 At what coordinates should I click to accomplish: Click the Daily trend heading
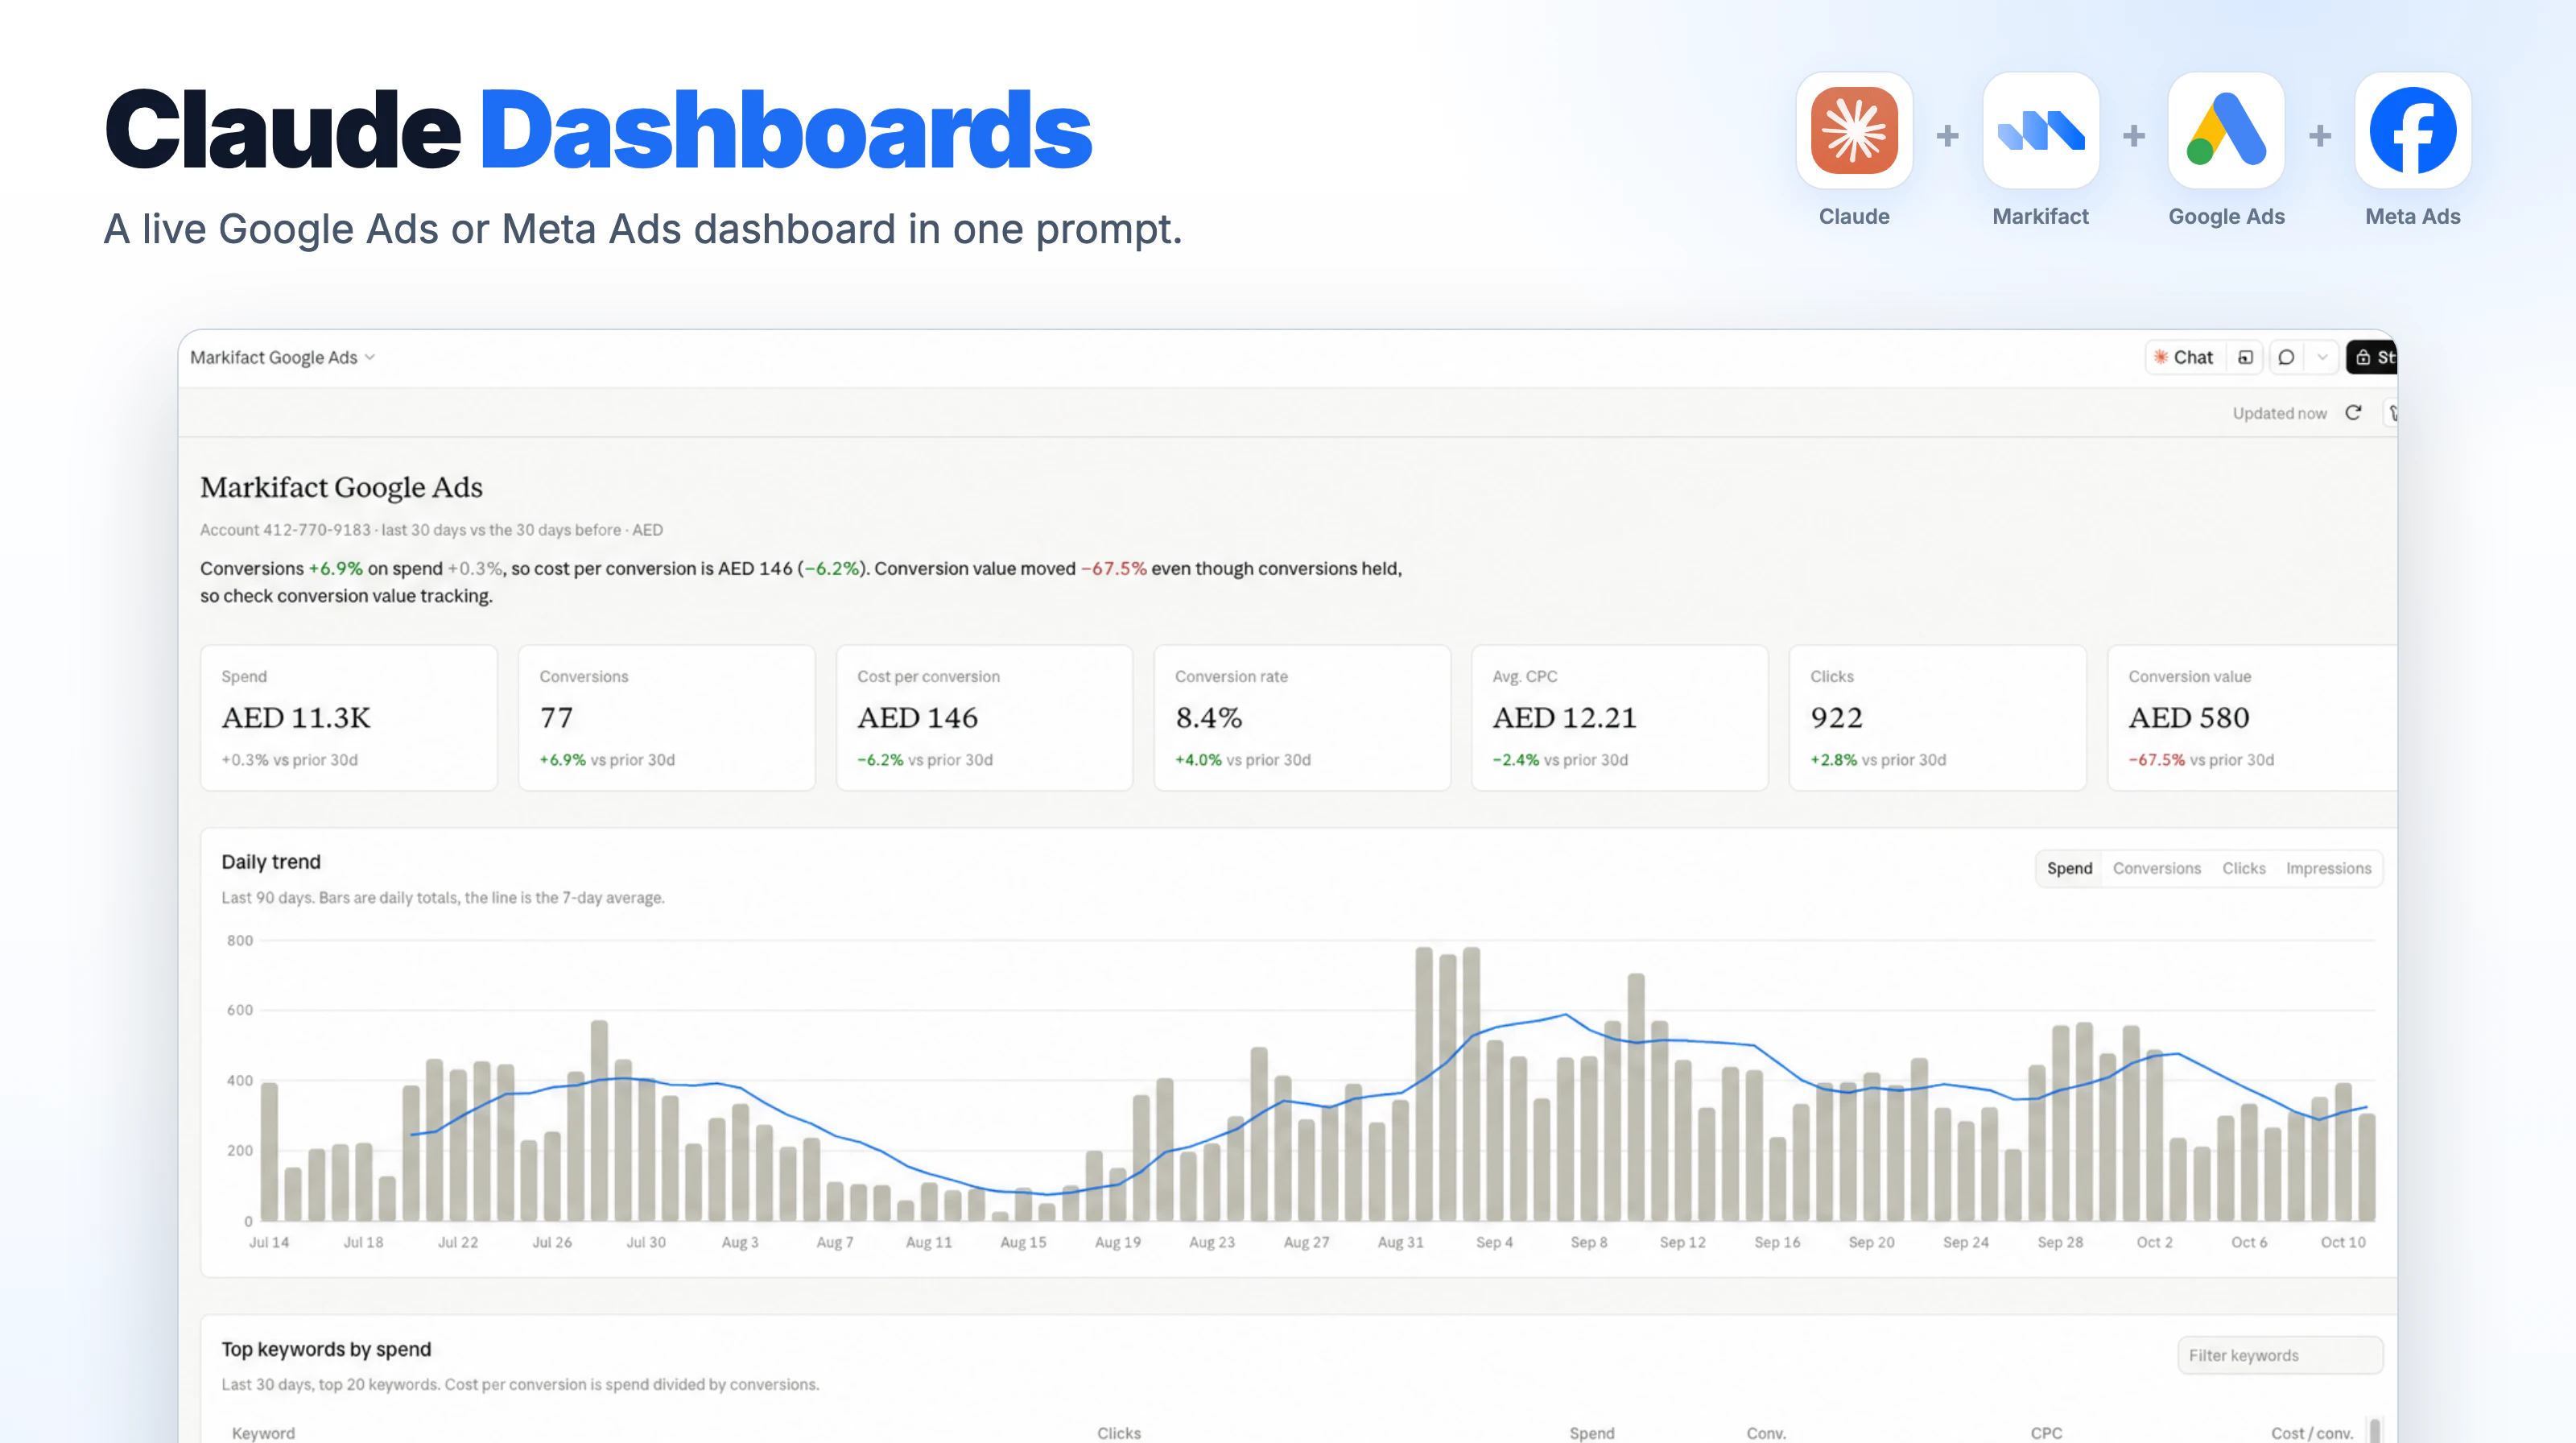click(271, 861)
